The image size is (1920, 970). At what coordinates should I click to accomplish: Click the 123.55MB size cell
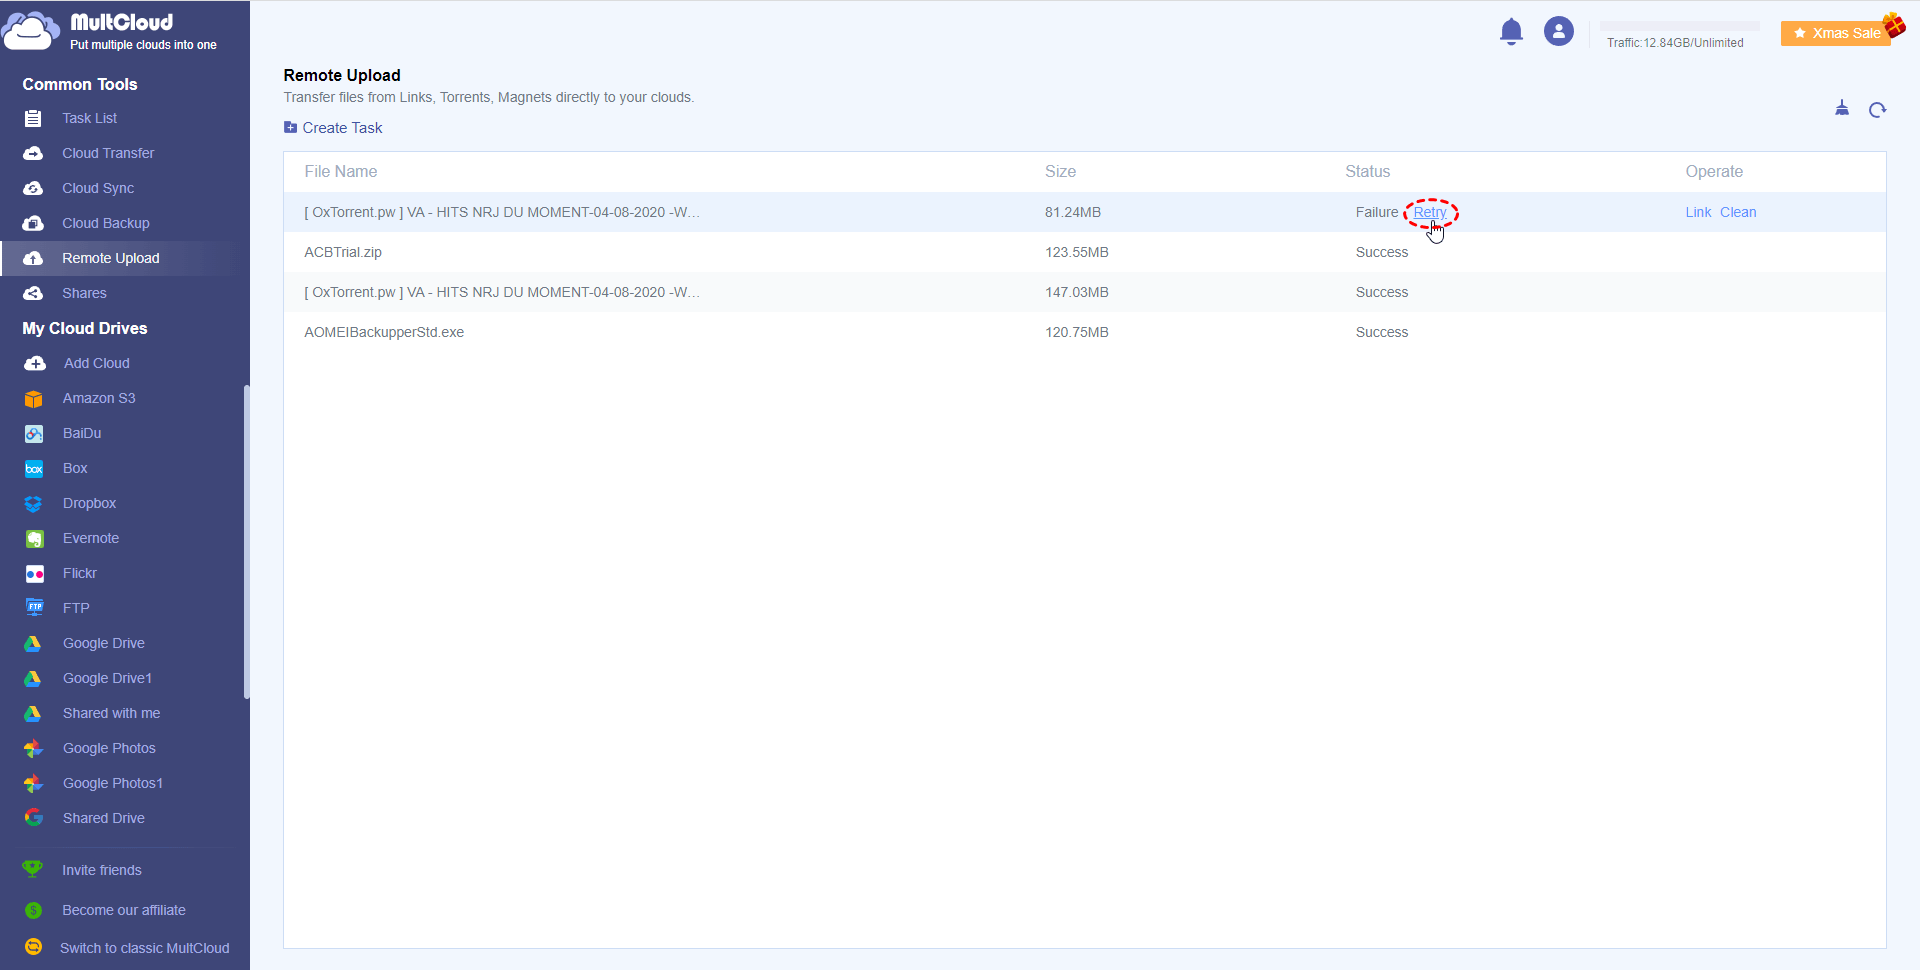pyautogui.click(x=1077, y=252)
